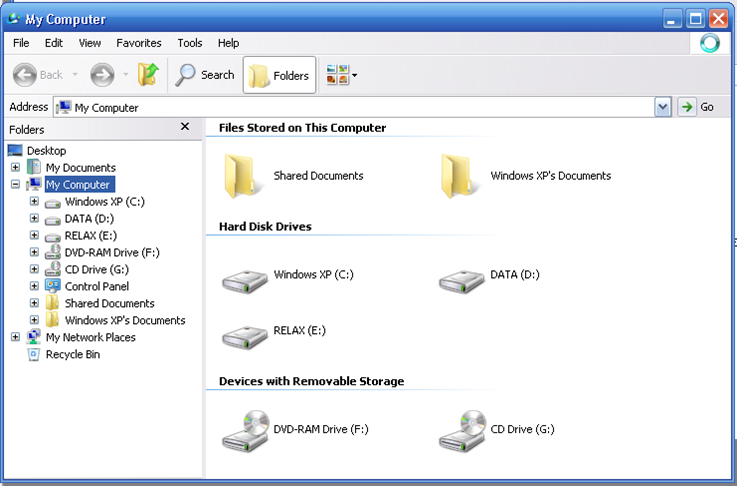Viewport: 737px width, 486px height.
Task: Minimize the My Computer window
Action: [x=673, y=19]
